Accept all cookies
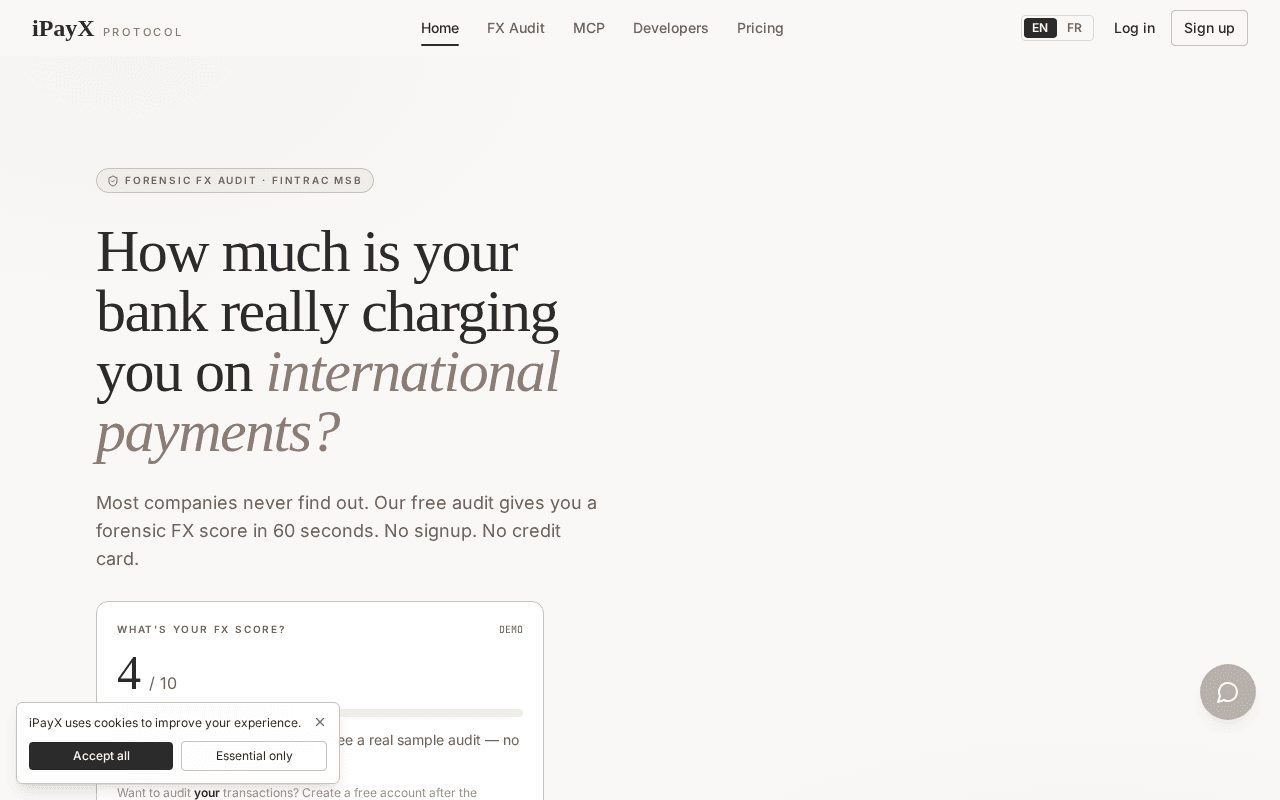The width and height of the screenshot is (1280, 800). point(101,756)
